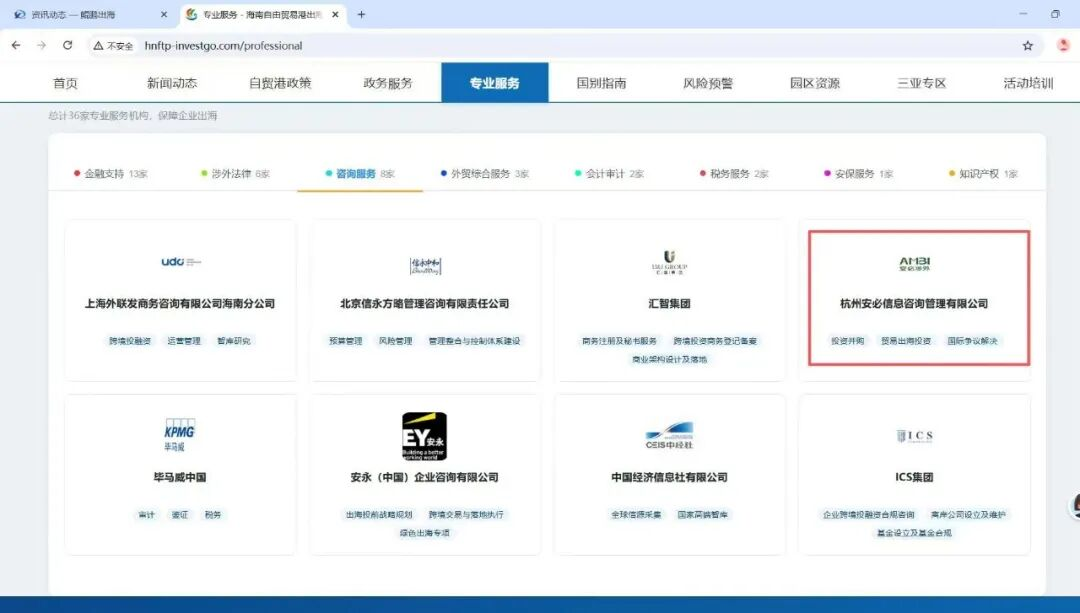
Task: Click the 商业架构设计及落地 tag
Action: coord(669,359)
